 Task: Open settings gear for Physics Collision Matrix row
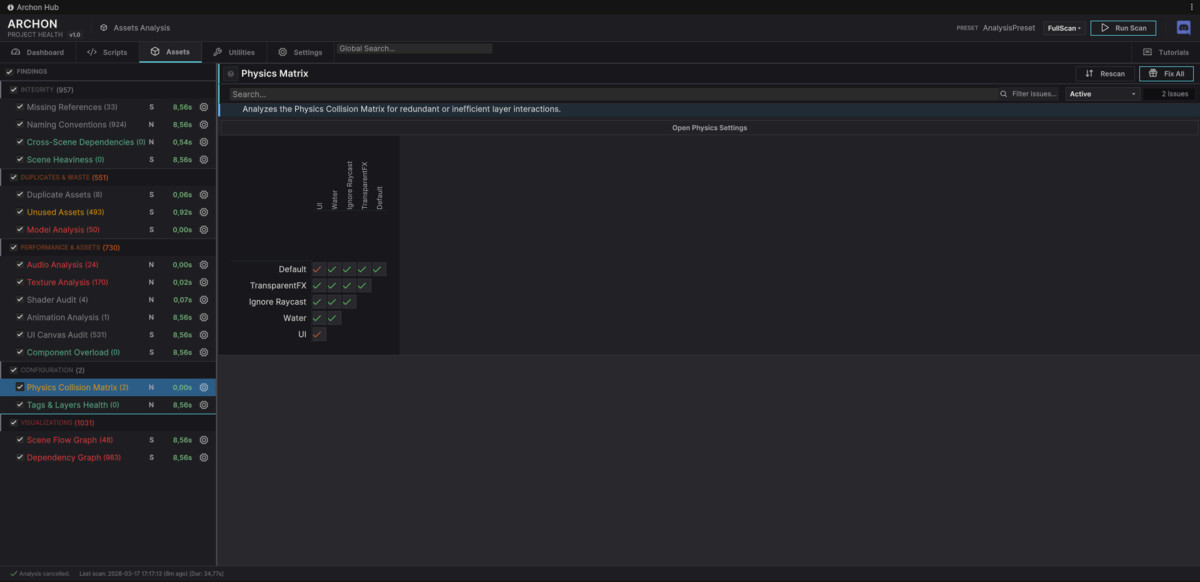click(203, 387)
